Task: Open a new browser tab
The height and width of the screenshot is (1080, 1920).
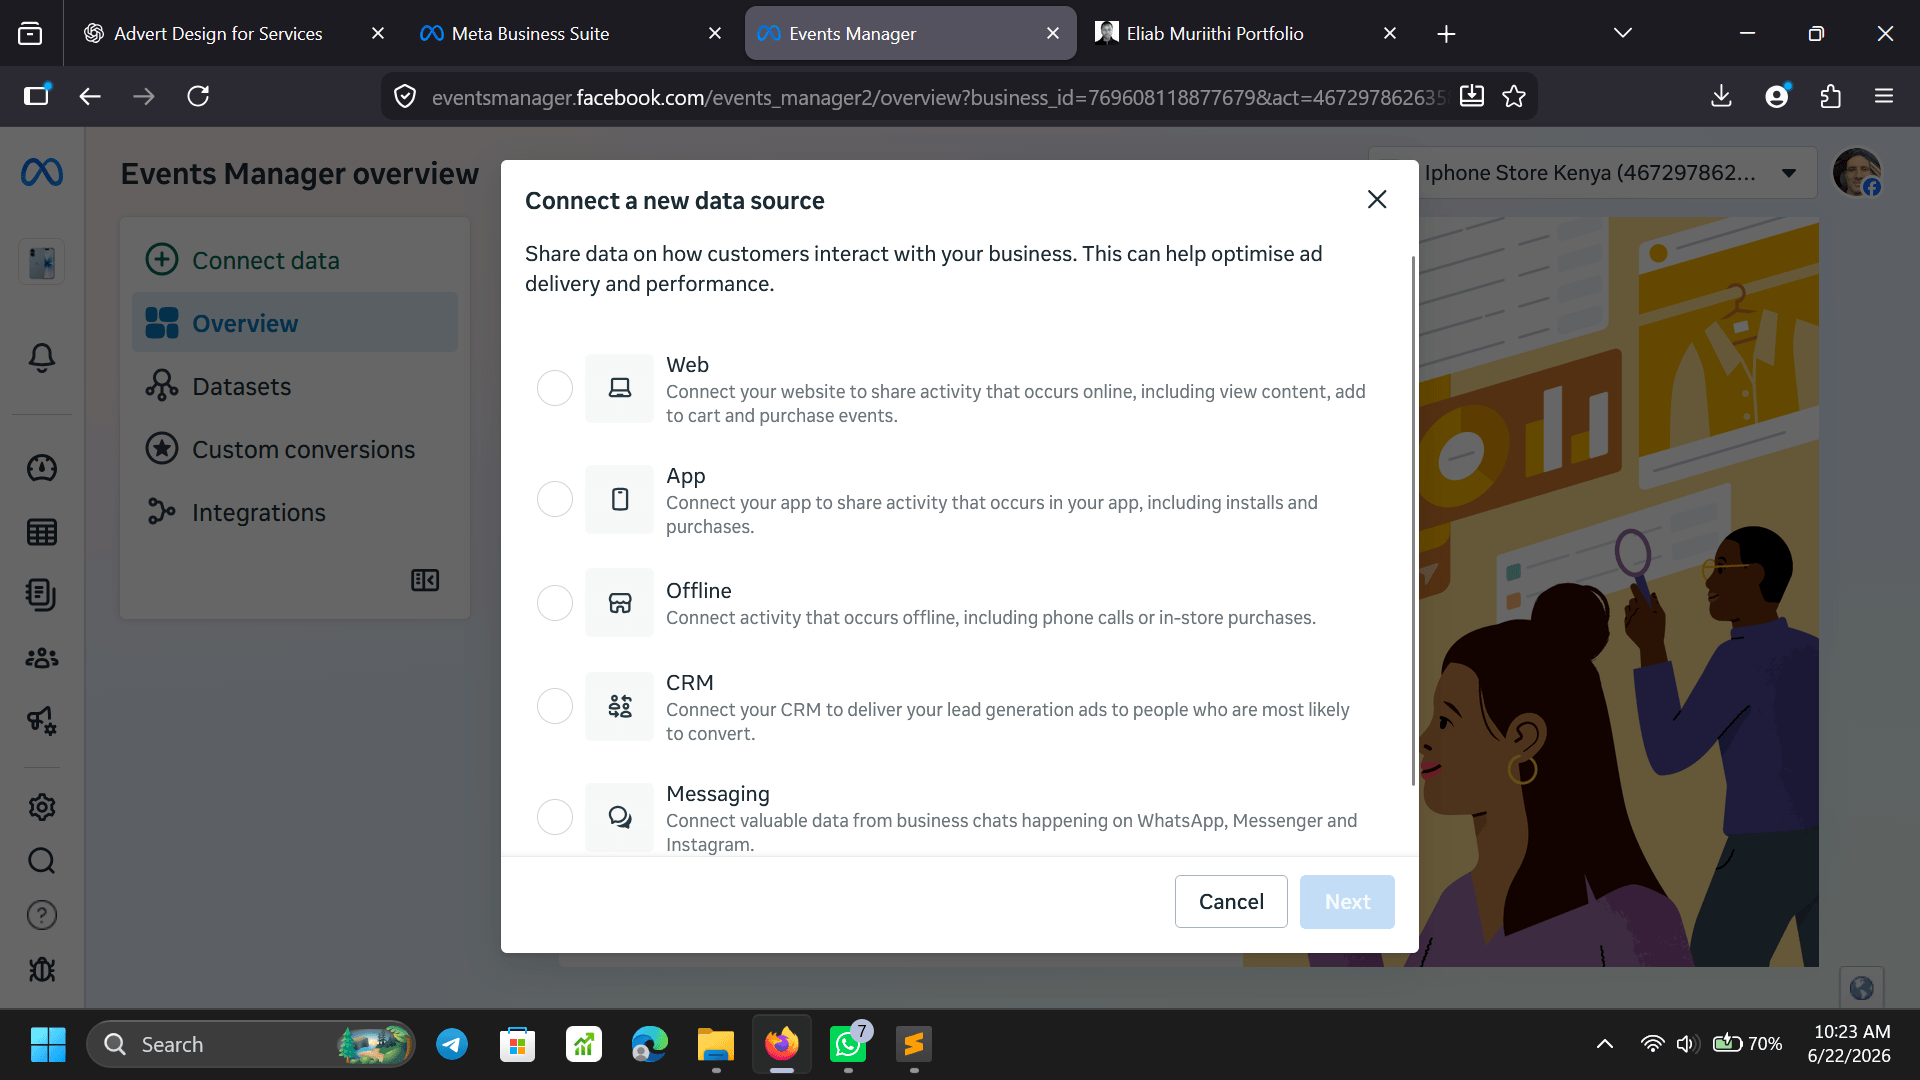Action: [1446, 34]
